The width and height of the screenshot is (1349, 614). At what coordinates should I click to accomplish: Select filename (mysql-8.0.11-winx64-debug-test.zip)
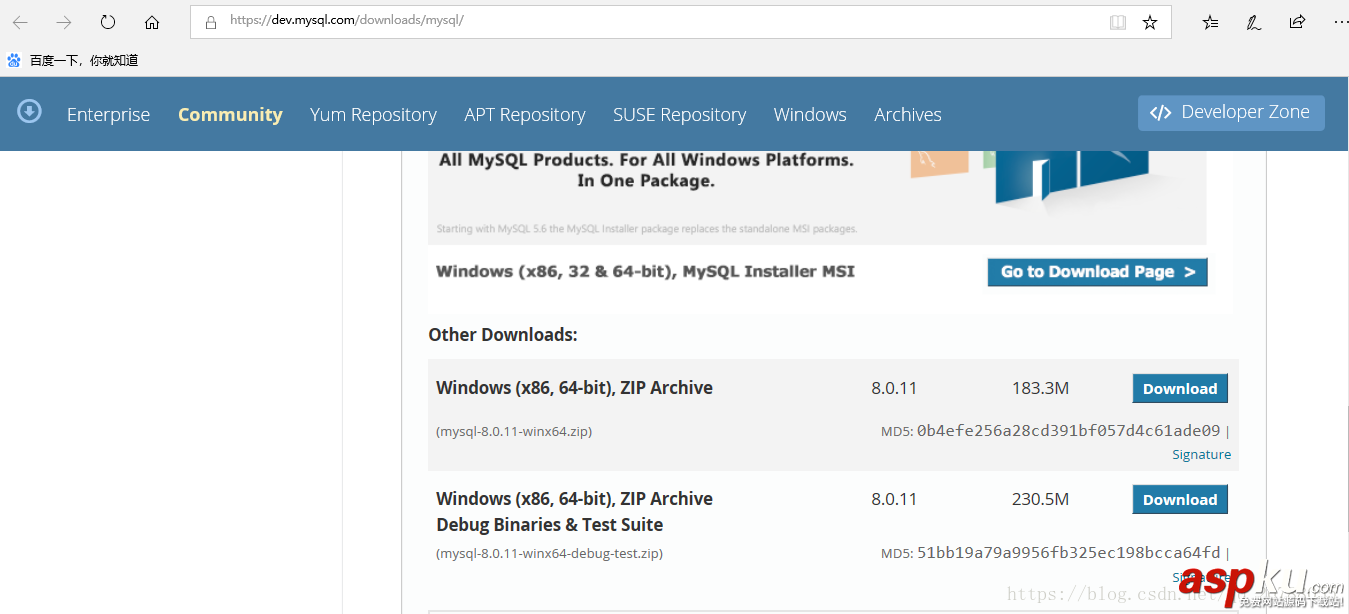[549, 553]
